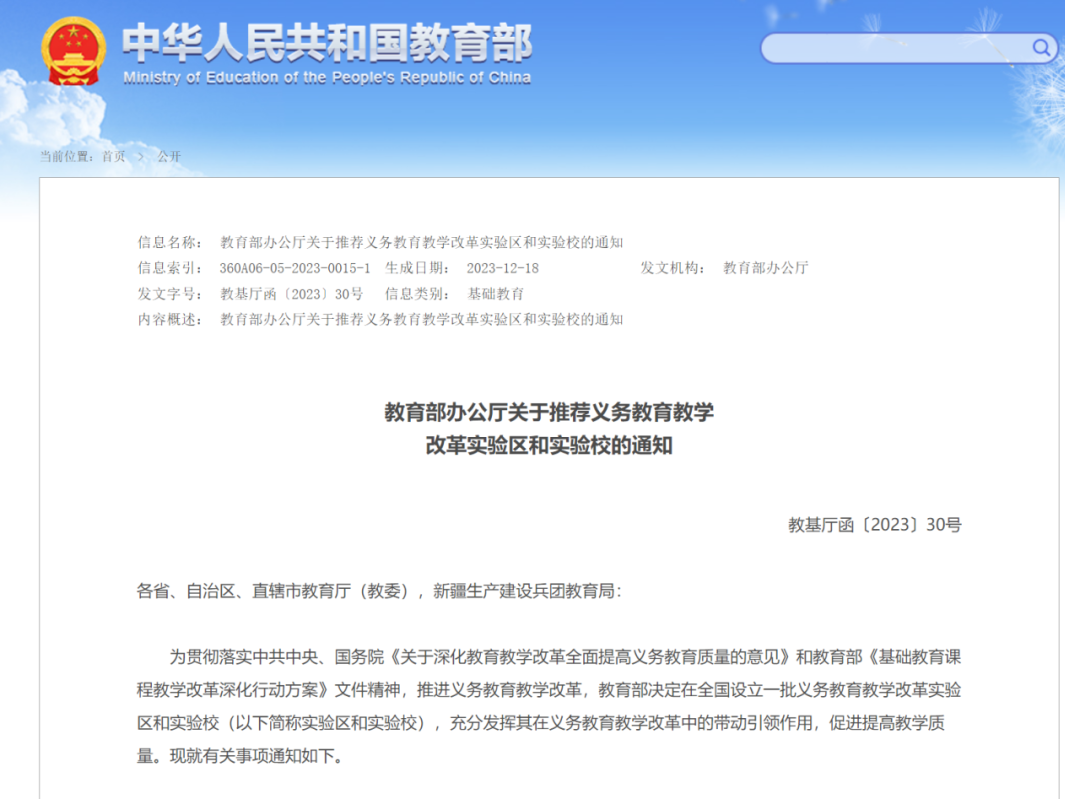
Task: Click 教育部办公厅 beside 发文机构
Action: coord(765,268)
